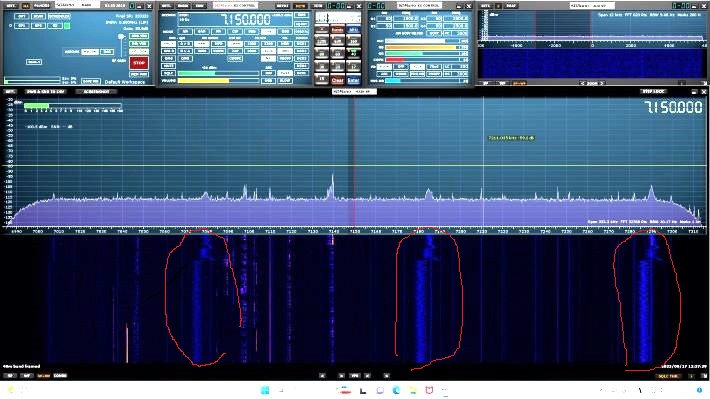Select the blue MHz key on keypad
This screenshot has height=399, width=710.
click(x=354, y=30)
